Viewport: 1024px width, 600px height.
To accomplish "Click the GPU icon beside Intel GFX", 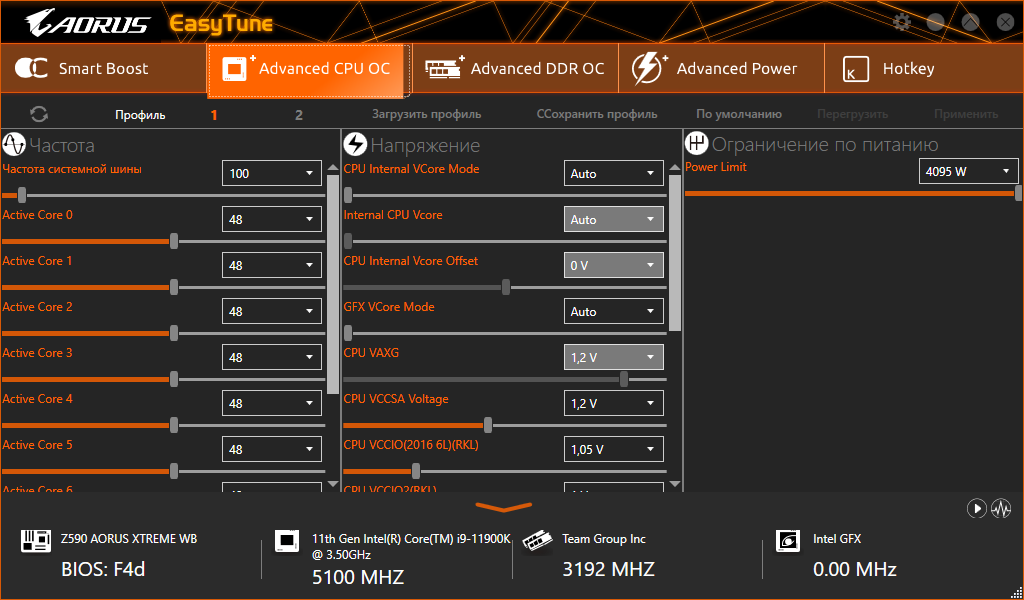I will pyautogui.click(x=788, y=541).
